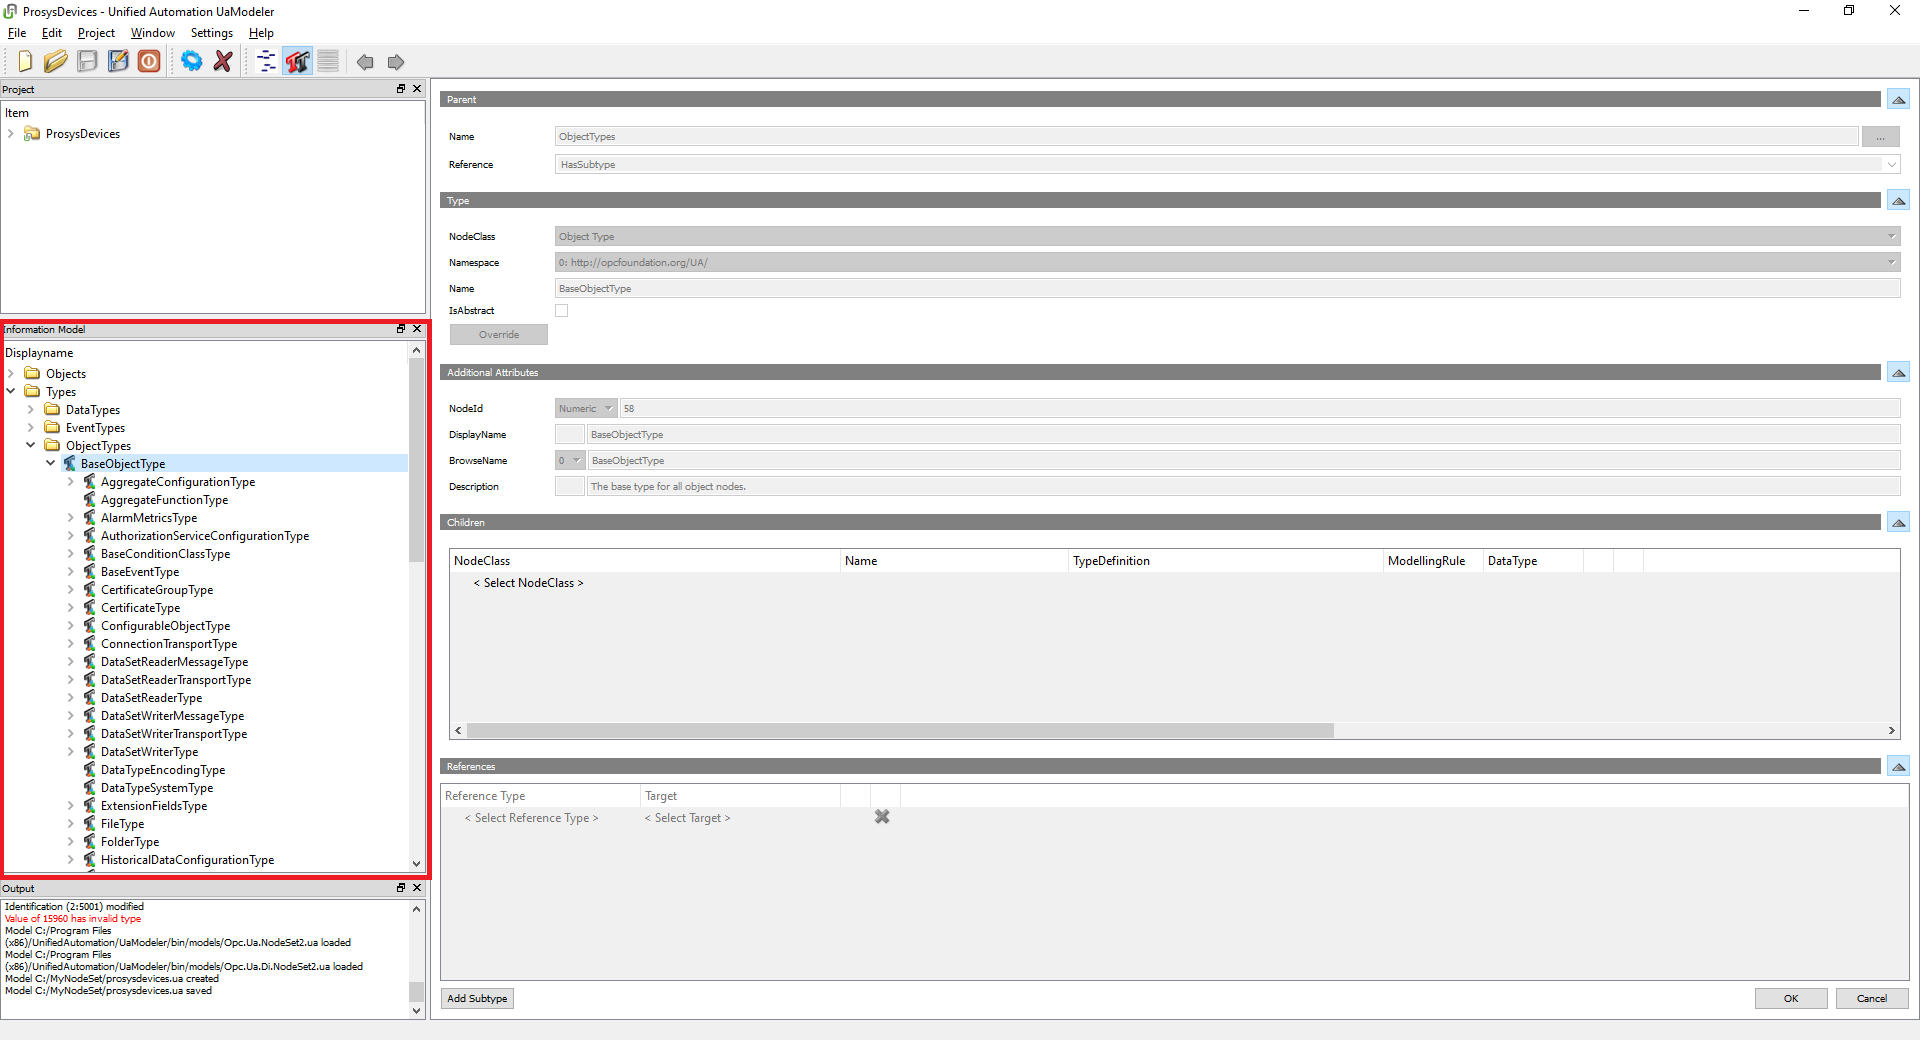Undock the Project panel
The width and height of the screenshot is (1920, 1040).
point(401,89)
